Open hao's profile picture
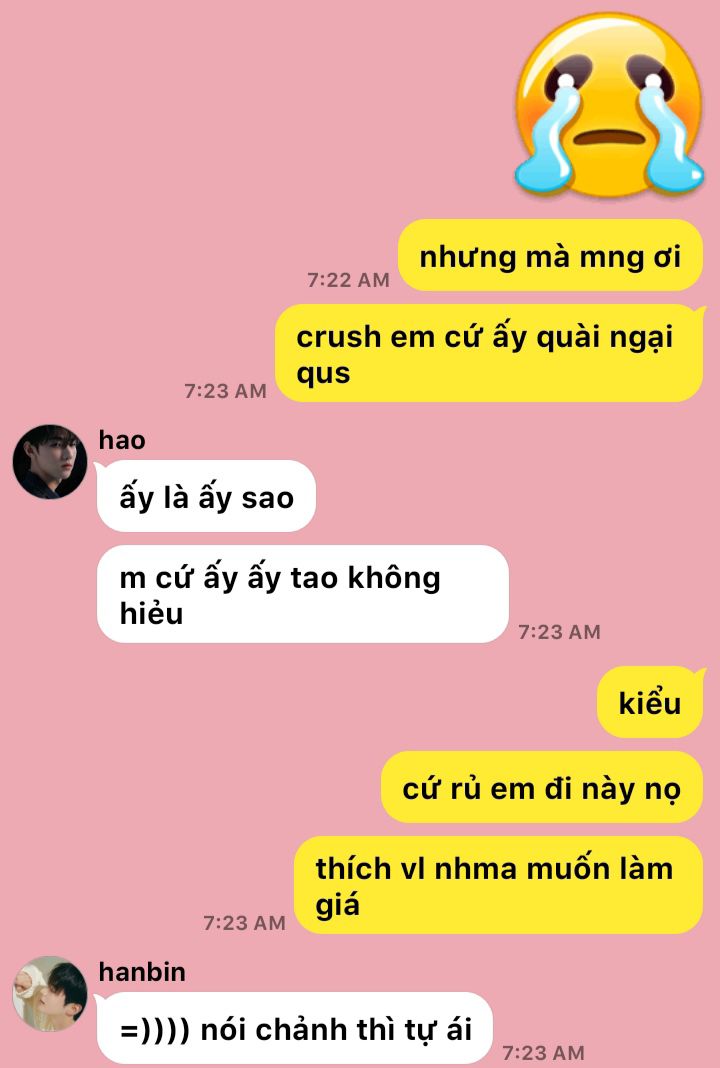The width and height of the screenshot is (720, 1068). [50, 462]
